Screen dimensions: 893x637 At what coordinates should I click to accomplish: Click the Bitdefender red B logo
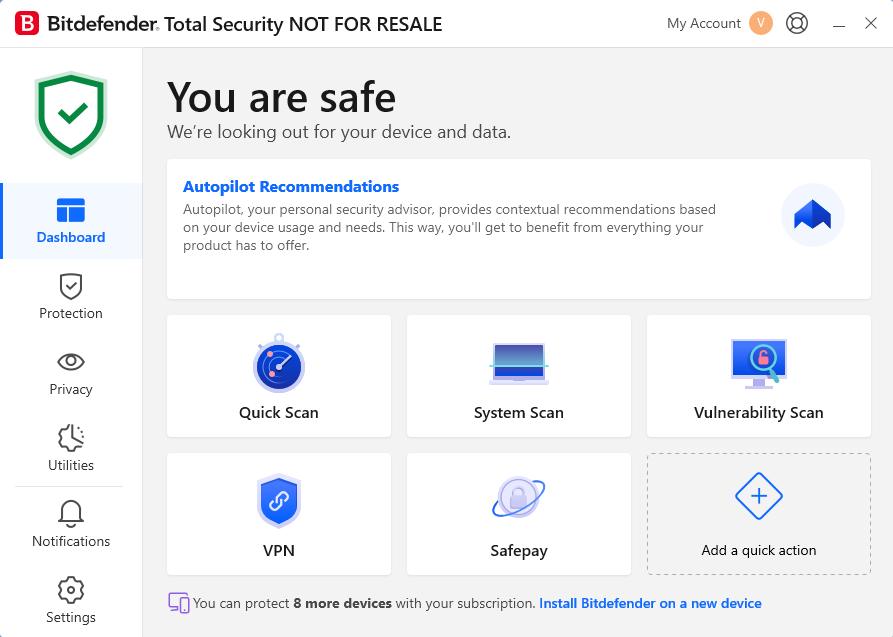28,24
